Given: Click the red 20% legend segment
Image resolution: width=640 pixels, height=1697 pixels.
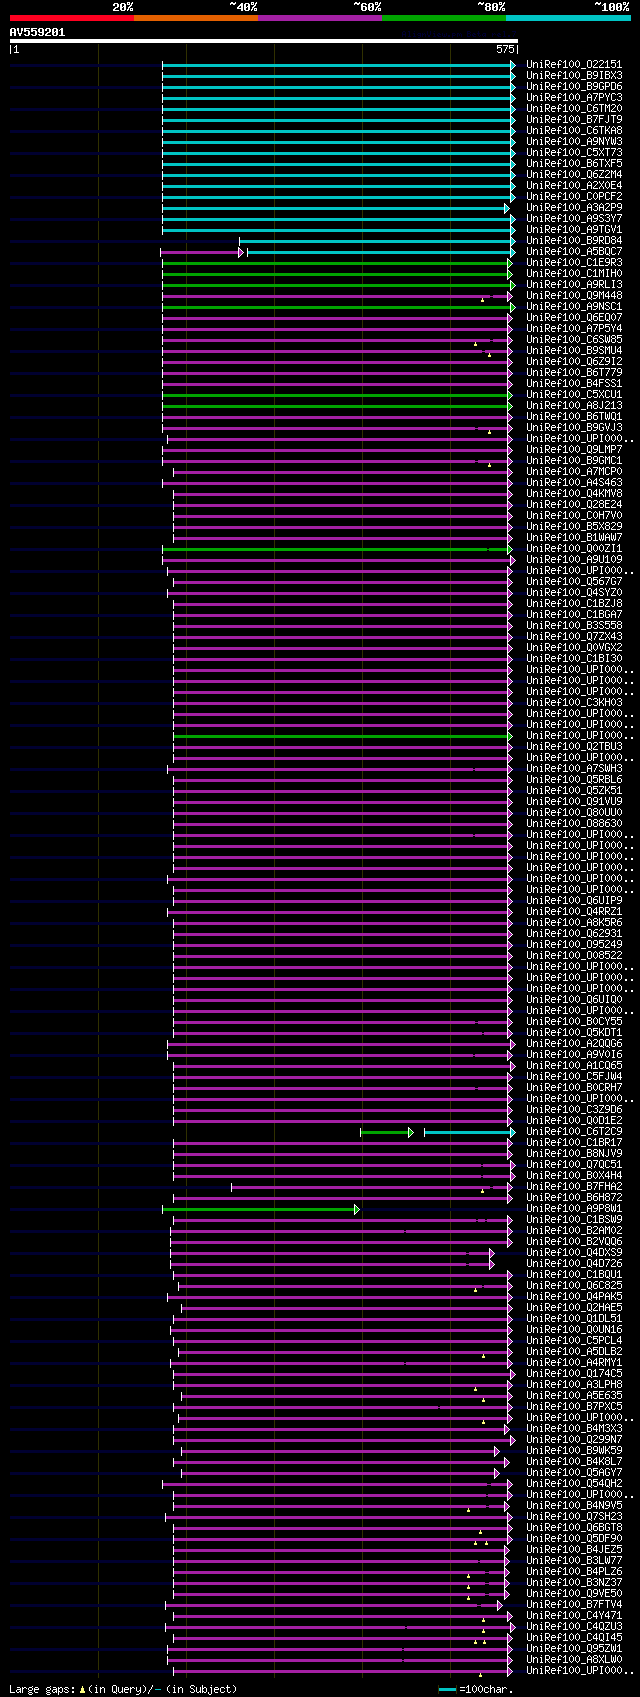Looking at the screenshot, I should [72, 17].
